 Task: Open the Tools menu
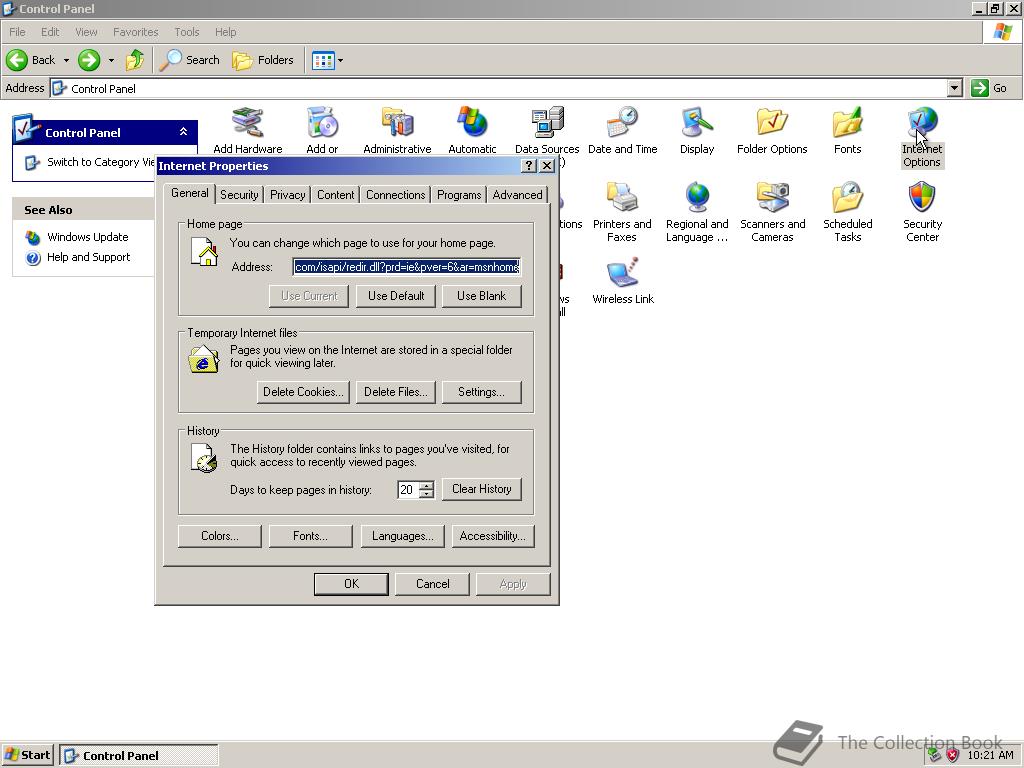click(186, 32)
